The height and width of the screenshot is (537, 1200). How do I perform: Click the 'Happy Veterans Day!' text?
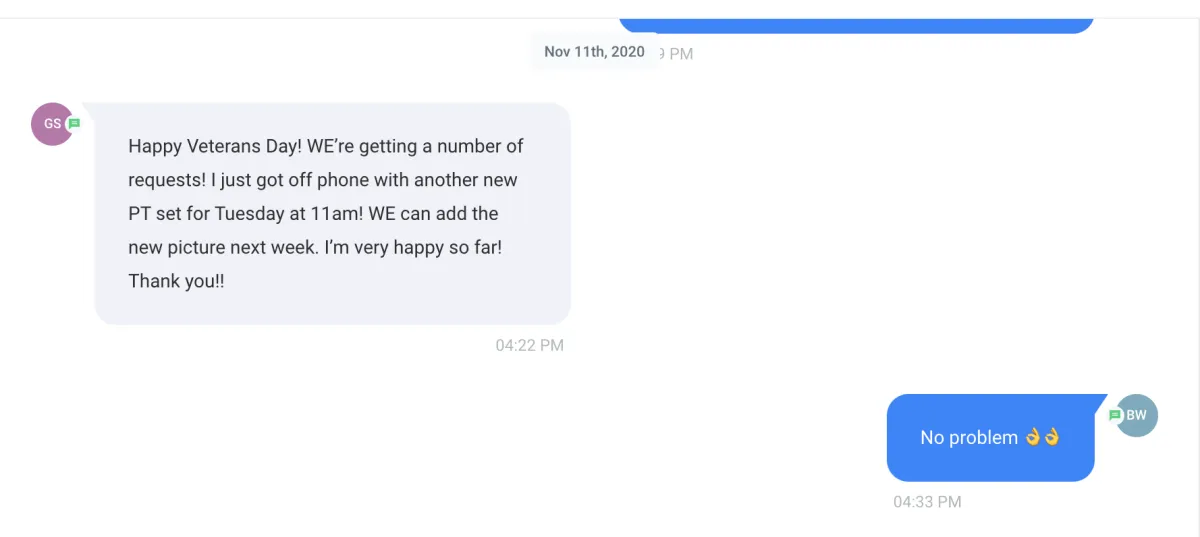tap(215, 146)
